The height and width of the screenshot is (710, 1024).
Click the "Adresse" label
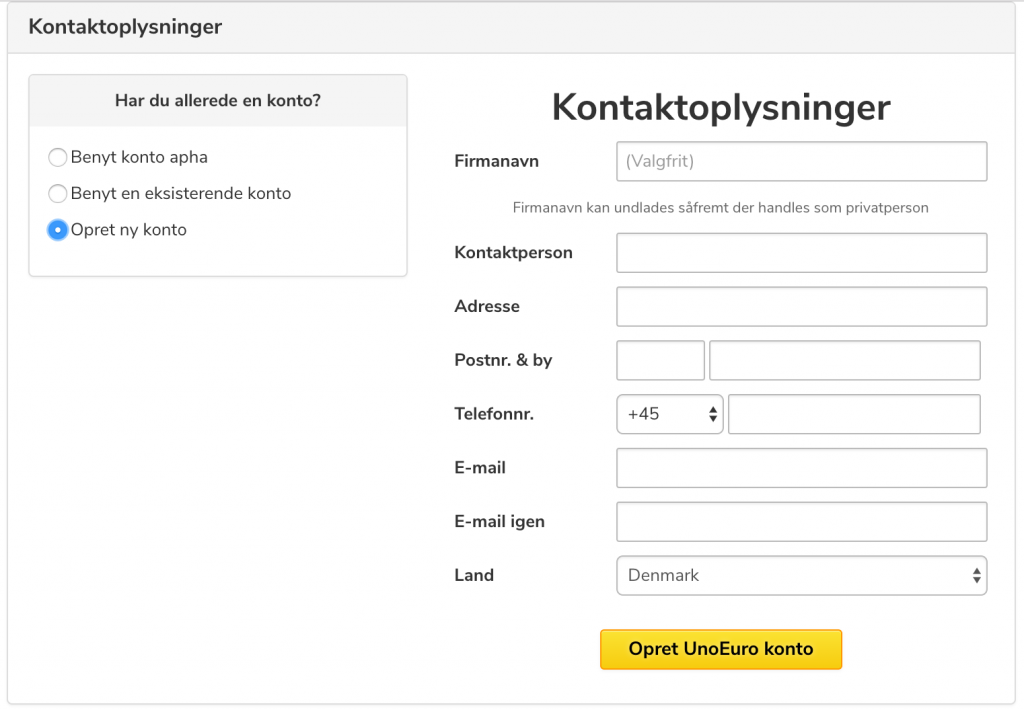pos(487,306)
